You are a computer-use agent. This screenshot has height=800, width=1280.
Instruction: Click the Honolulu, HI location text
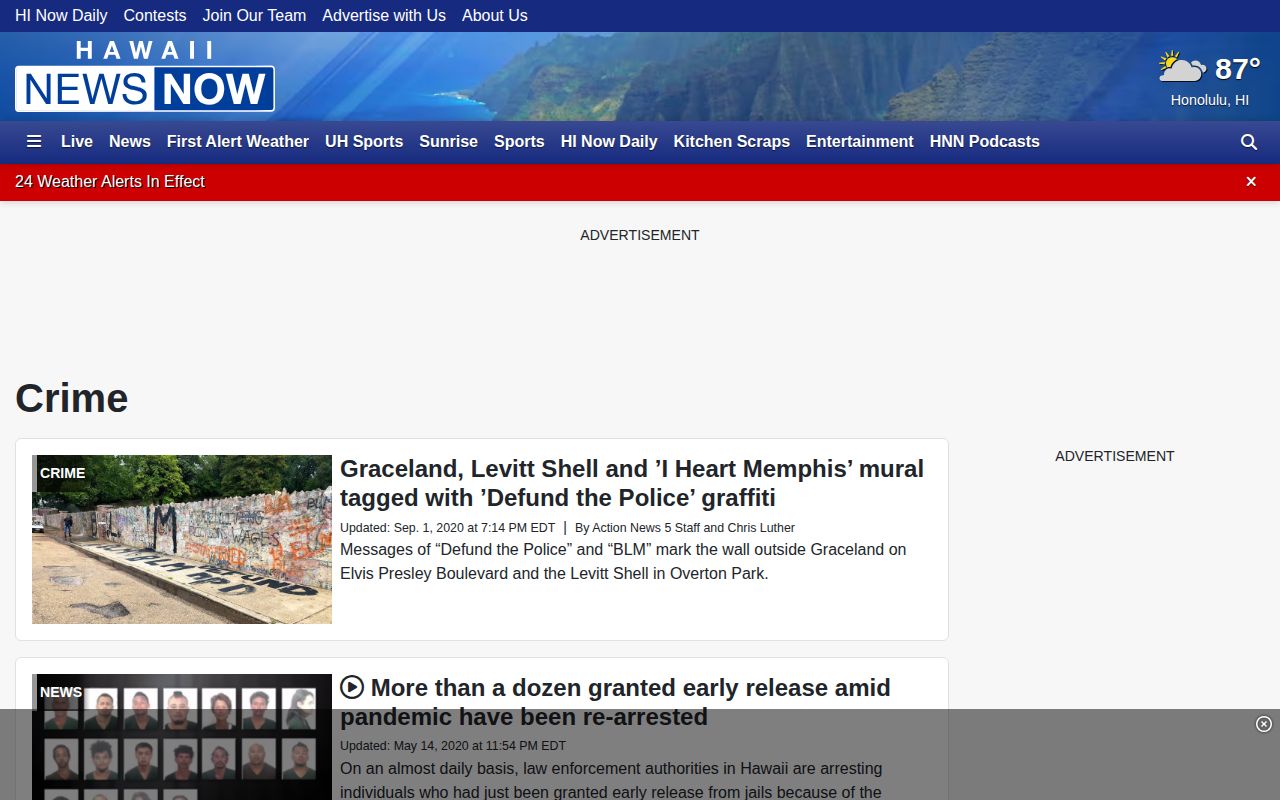point(1210,100)
